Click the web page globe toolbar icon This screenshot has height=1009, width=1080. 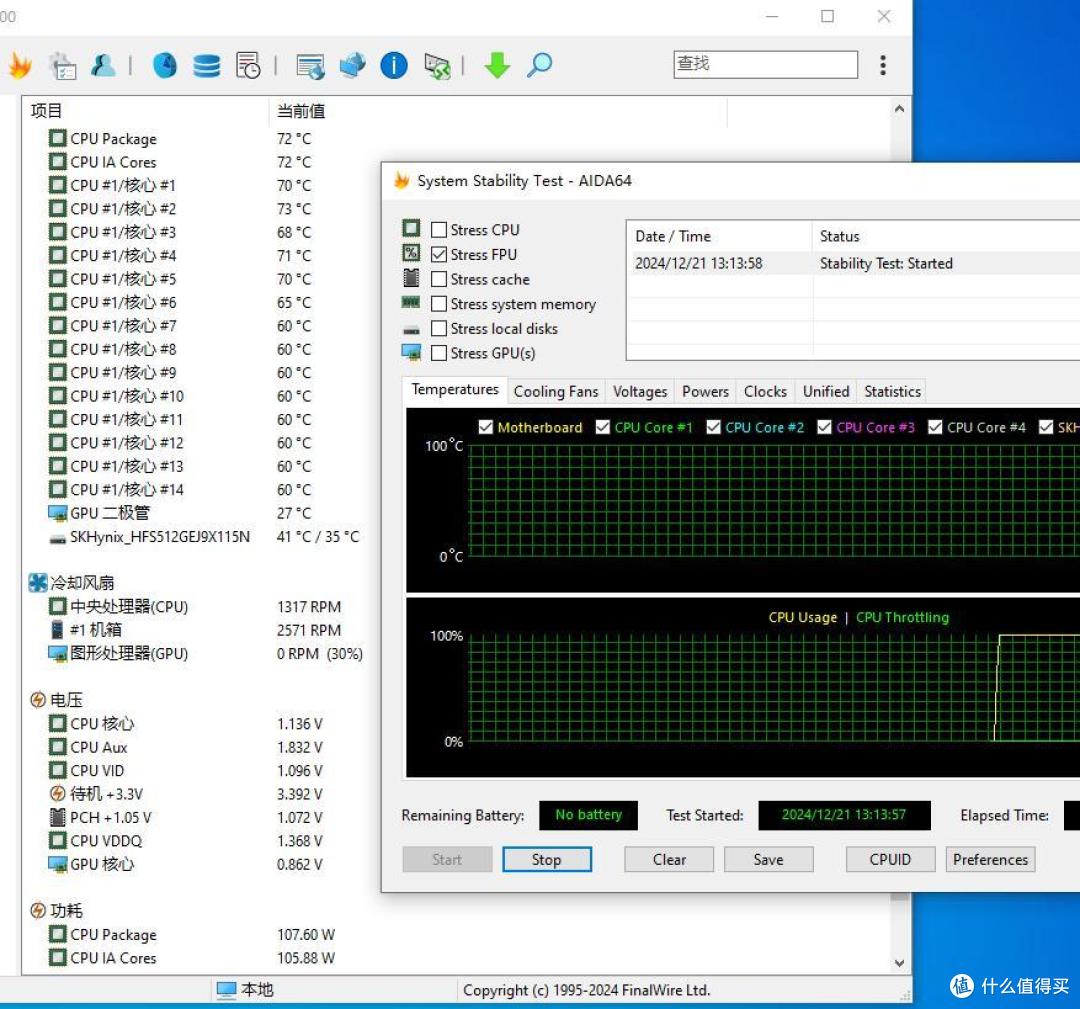[310, 66]
